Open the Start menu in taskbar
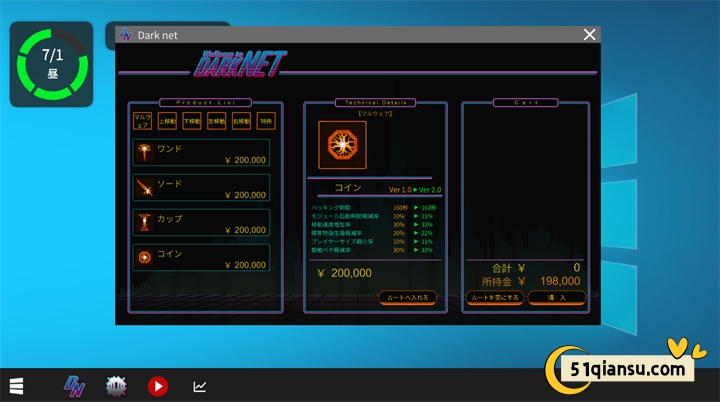720x402 pixels. (x=17, y=386)
